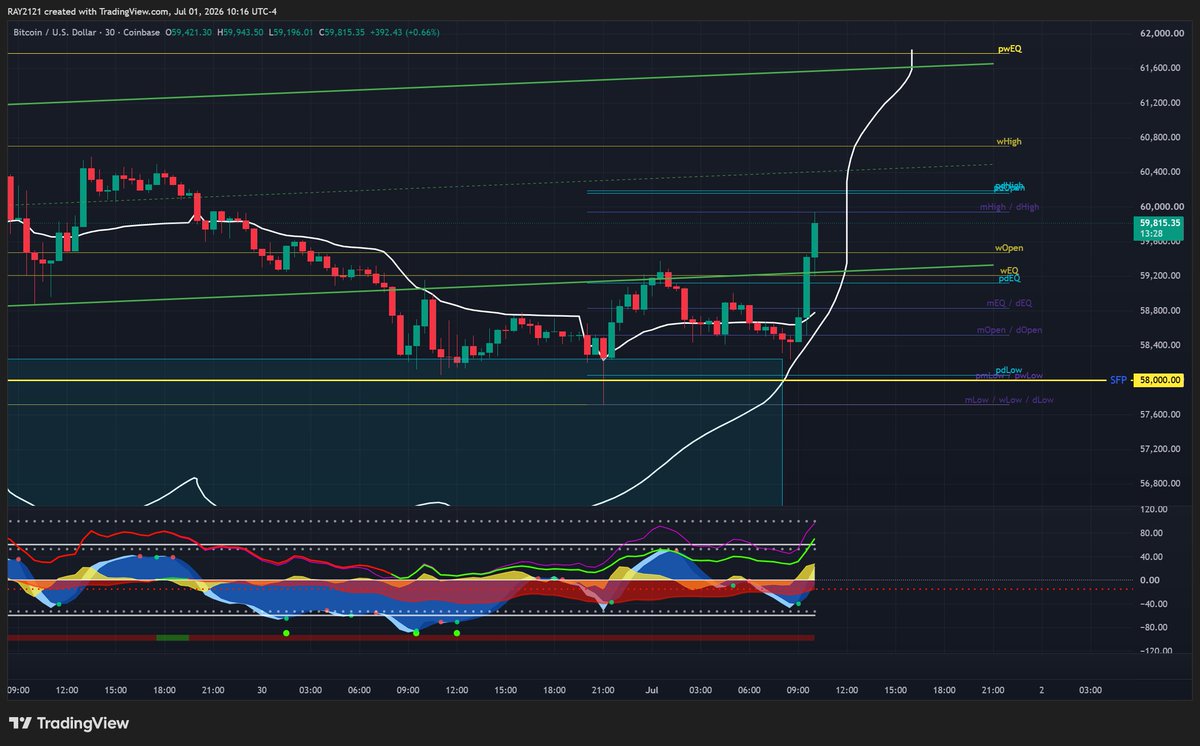Click 62,000.00 on the price axis

[1160, 33]
